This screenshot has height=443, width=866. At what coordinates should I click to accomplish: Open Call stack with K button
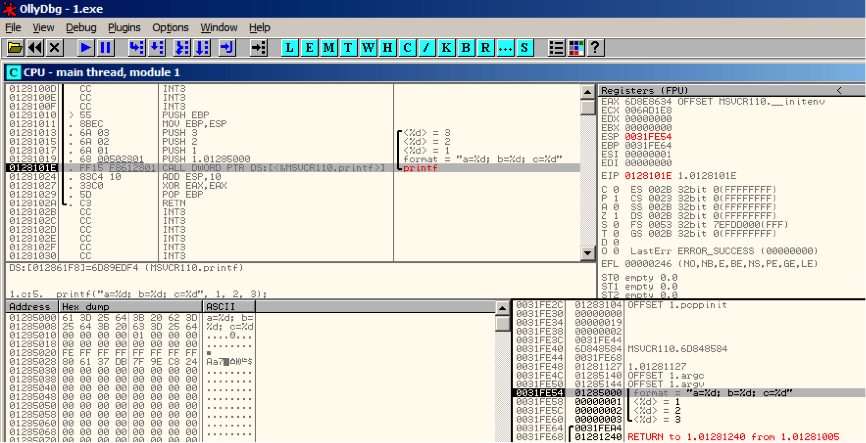click(446, 48)
